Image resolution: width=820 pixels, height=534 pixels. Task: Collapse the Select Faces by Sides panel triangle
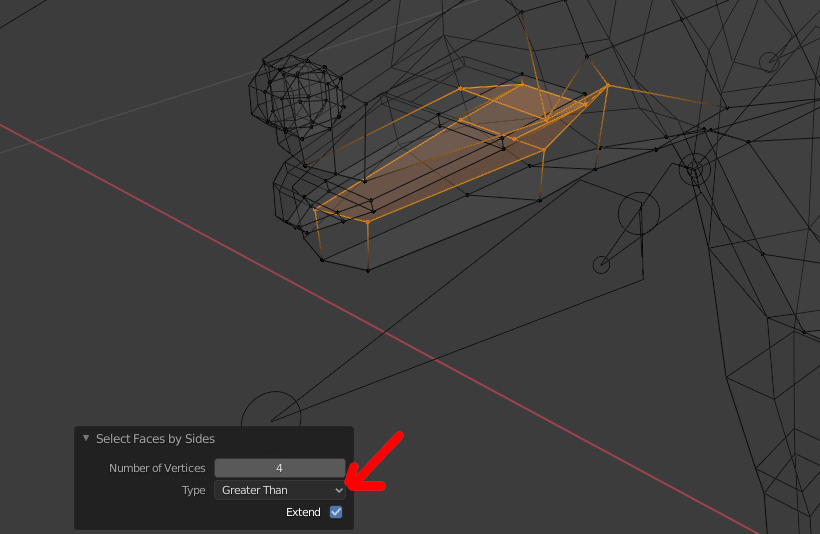(x=86, y=439)
